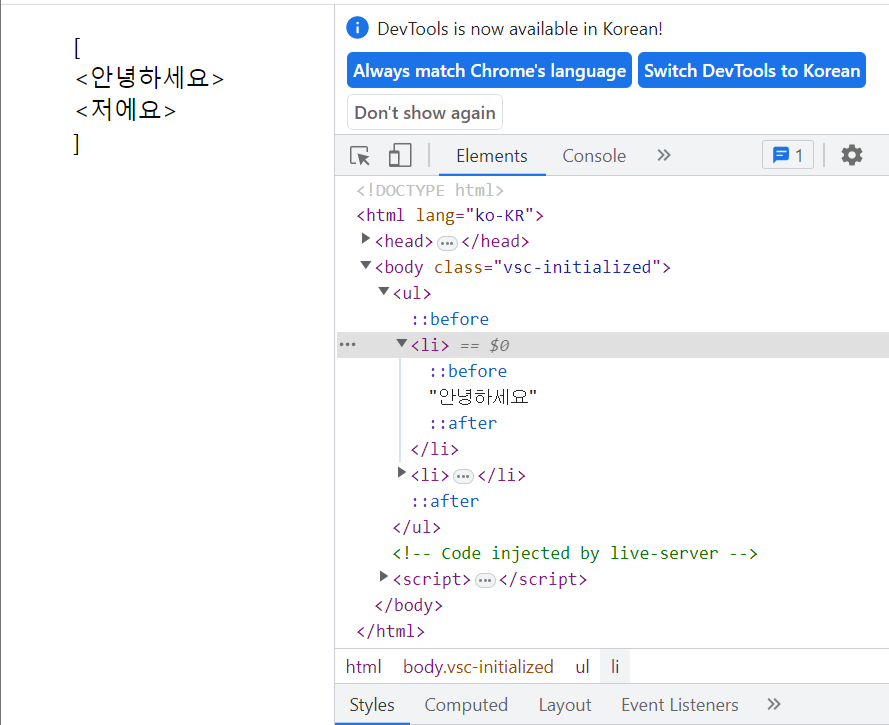Viewport: 889px width, 725px height.
Task: Select the ::before under ul
Action: (450, 319)
